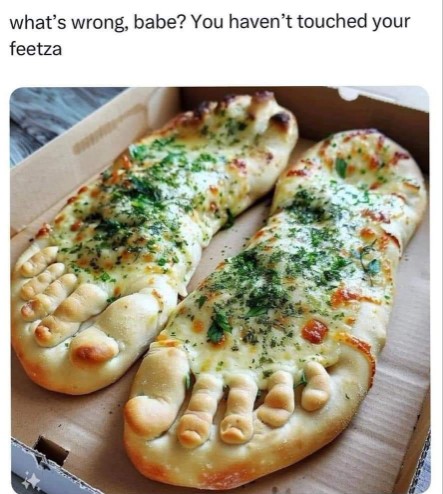Click the word "your" ending the first line

coord(391,23)
